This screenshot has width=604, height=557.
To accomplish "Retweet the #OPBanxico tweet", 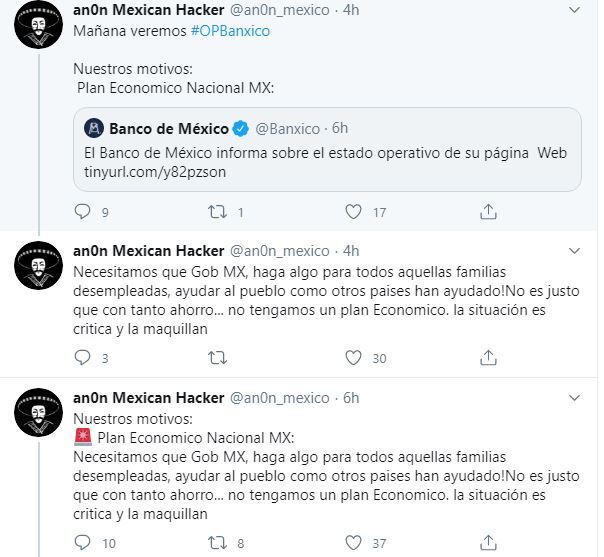I will (x=217, y=212).
